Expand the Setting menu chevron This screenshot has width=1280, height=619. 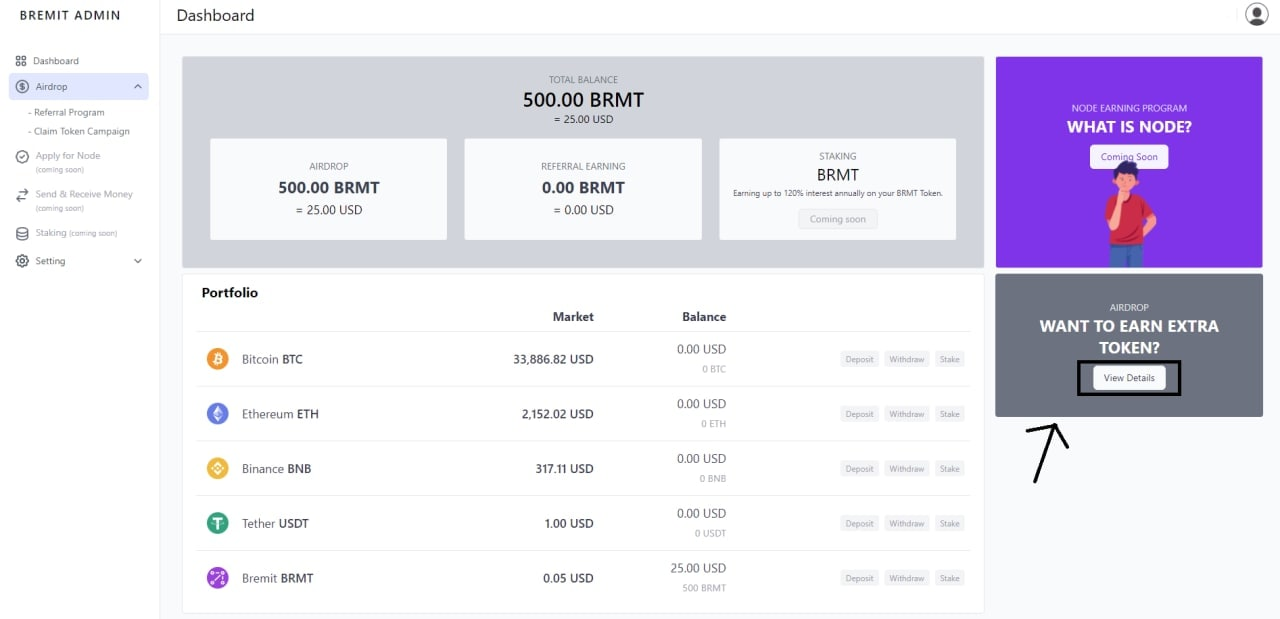tap(138, 261)
